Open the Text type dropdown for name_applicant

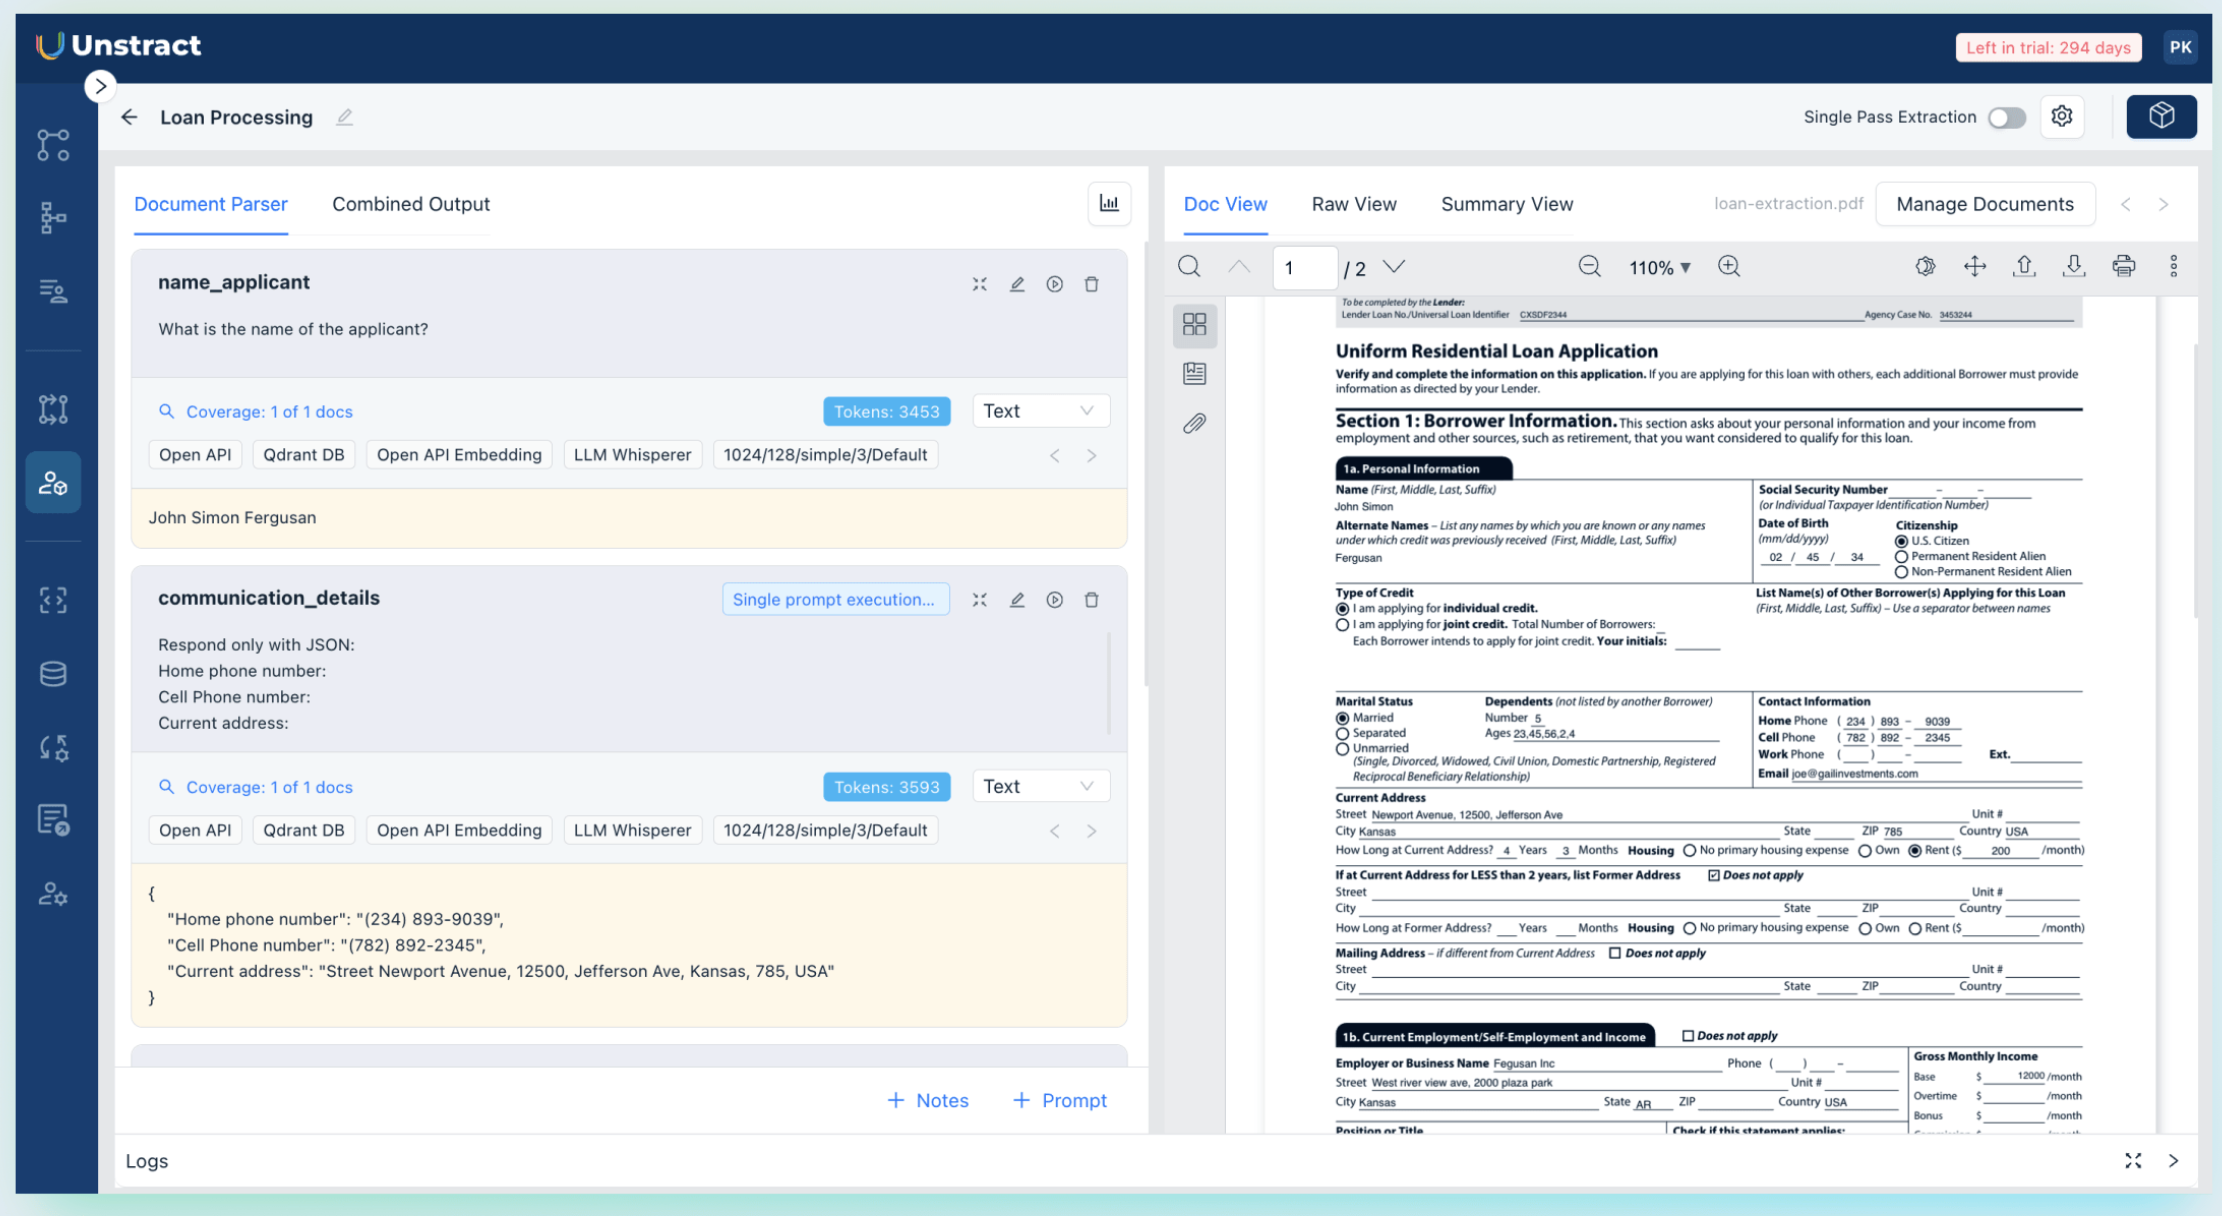click(1040, 411)
